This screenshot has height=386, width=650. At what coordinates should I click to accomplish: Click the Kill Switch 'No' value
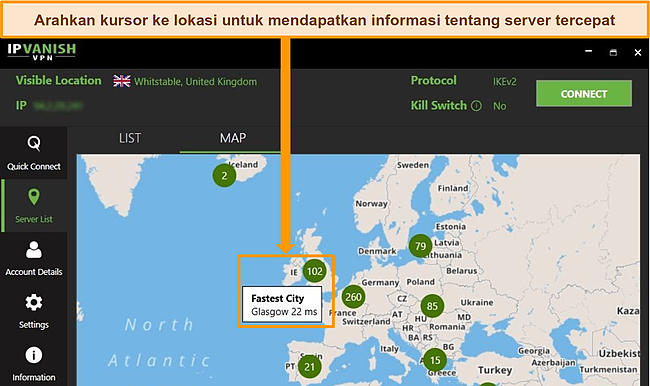[x=500, y=106]
